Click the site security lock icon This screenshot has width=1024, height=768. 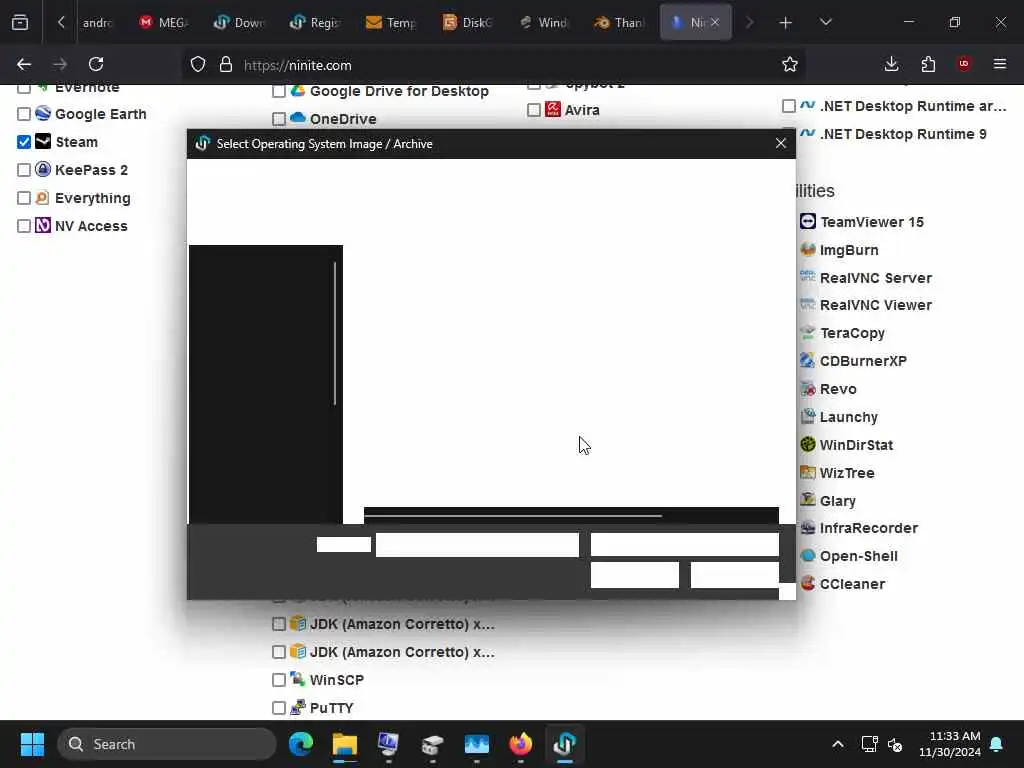[225, 64]
